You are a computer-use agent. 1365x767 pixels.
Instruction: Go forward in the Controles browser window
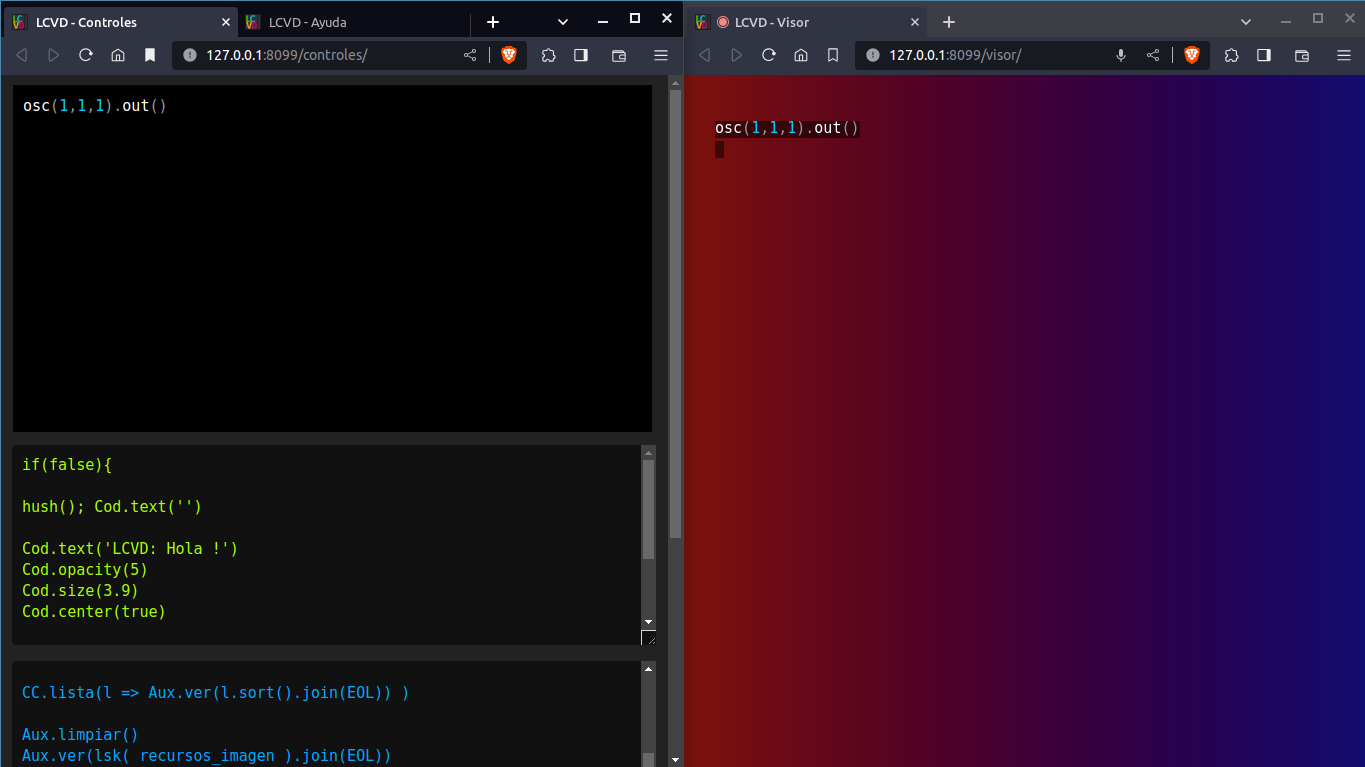pos(54,55)
